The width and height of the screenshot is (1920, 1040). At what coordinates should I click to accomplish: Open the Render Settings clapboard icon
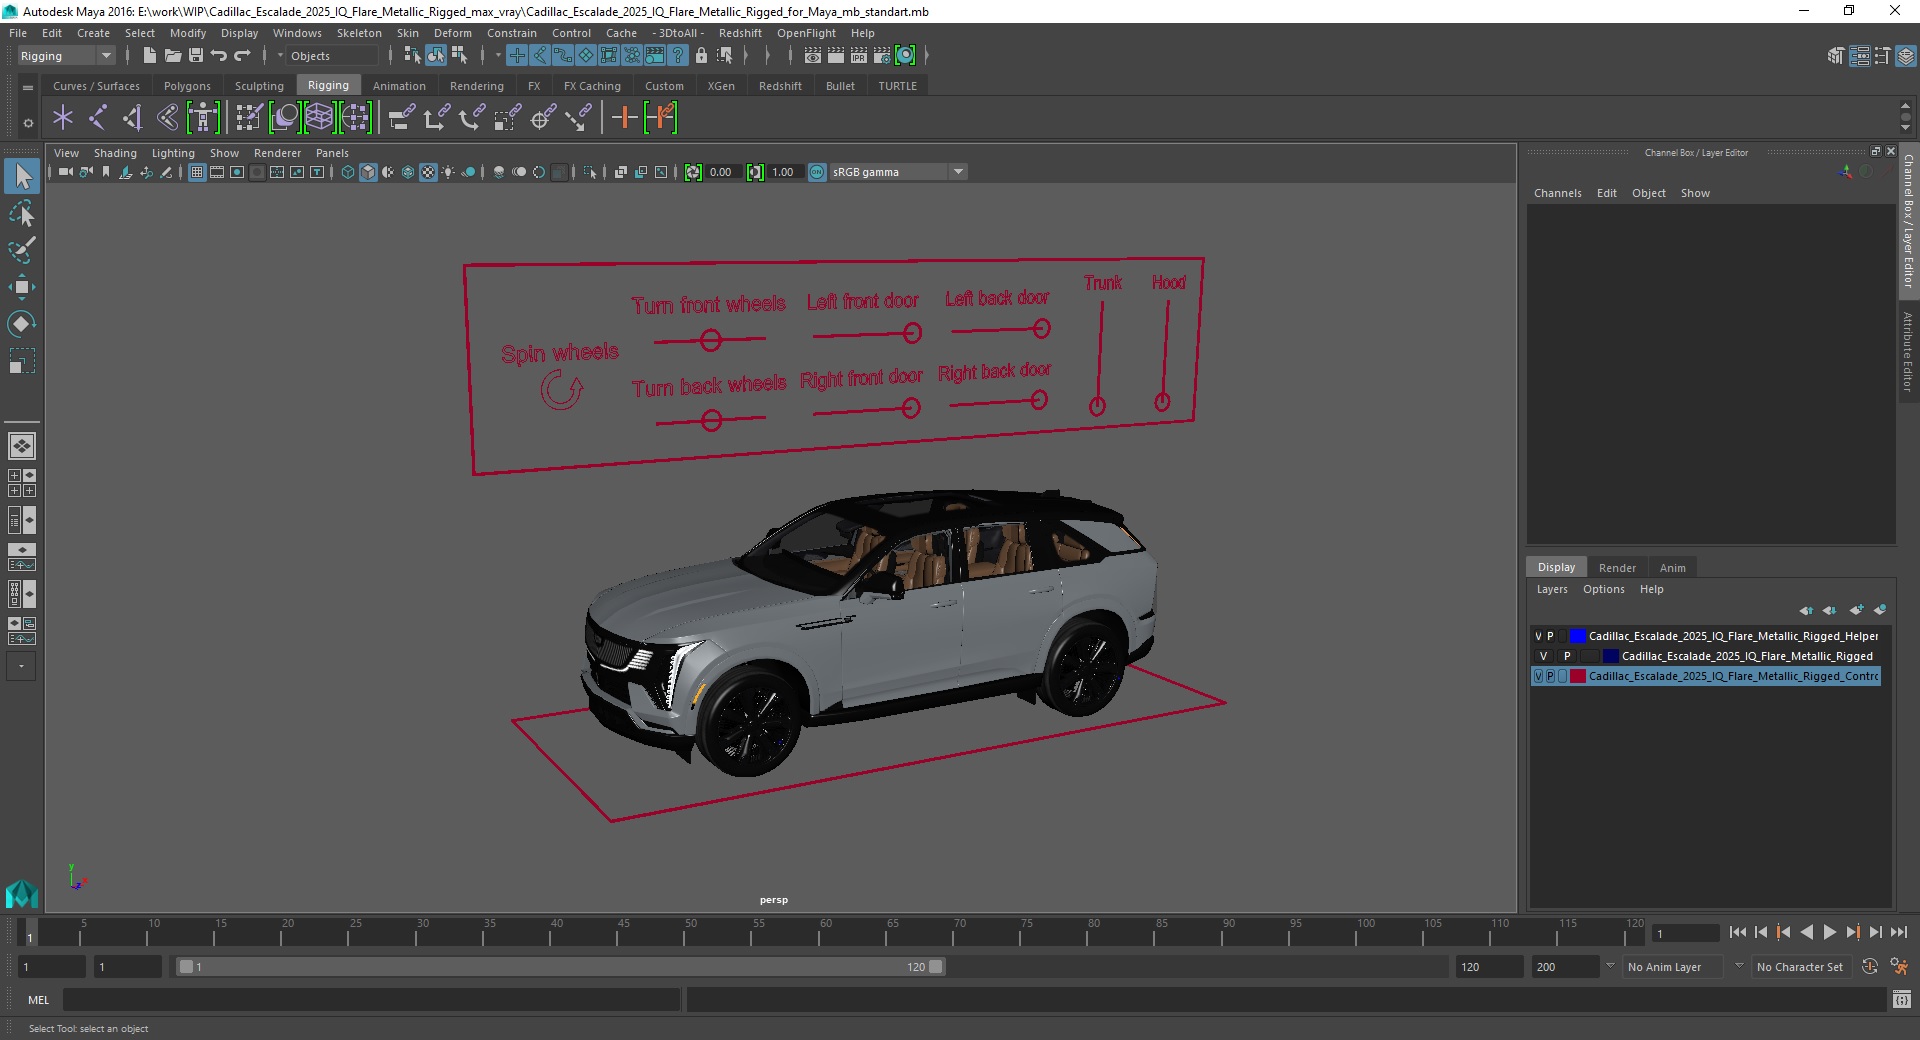[882, 56]
